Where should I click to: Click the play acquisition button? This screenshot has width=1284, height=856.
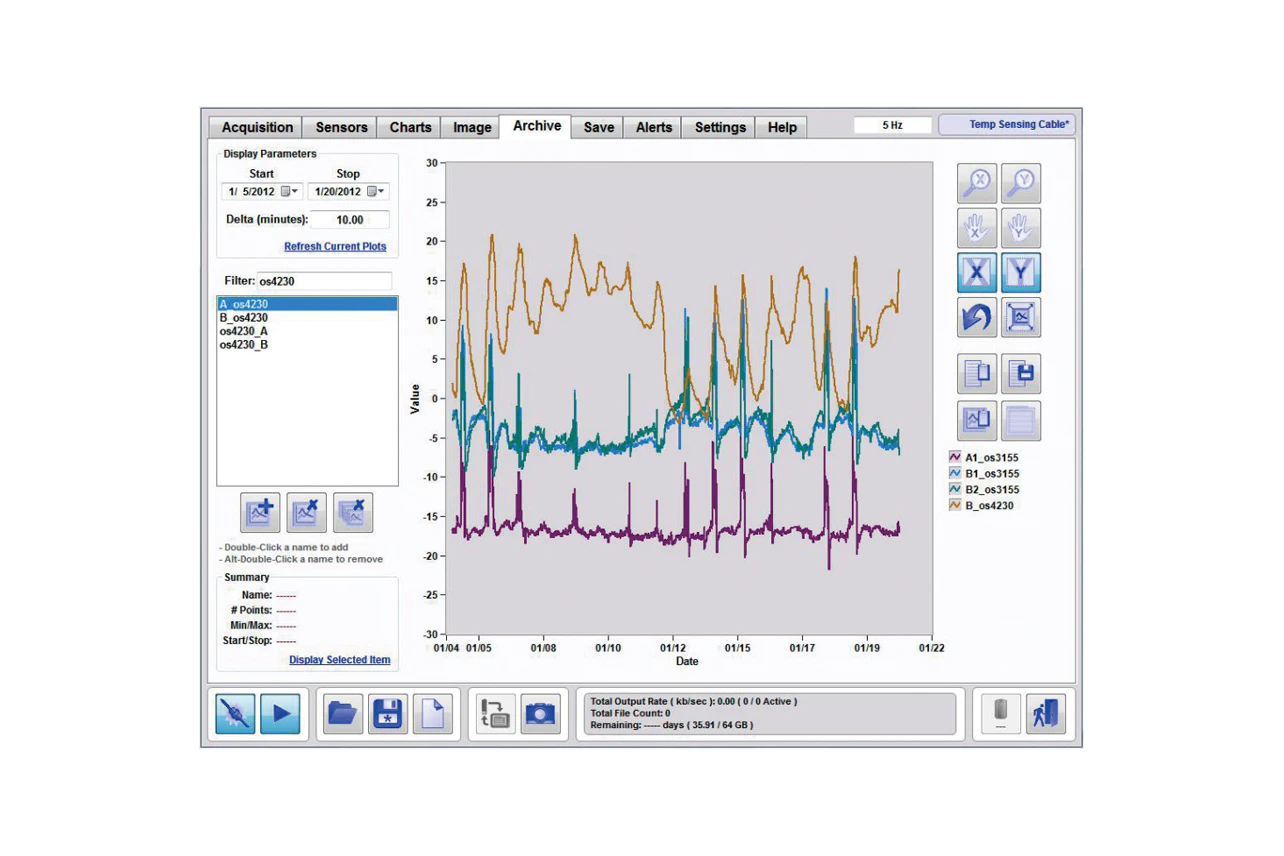pos(280,714)
